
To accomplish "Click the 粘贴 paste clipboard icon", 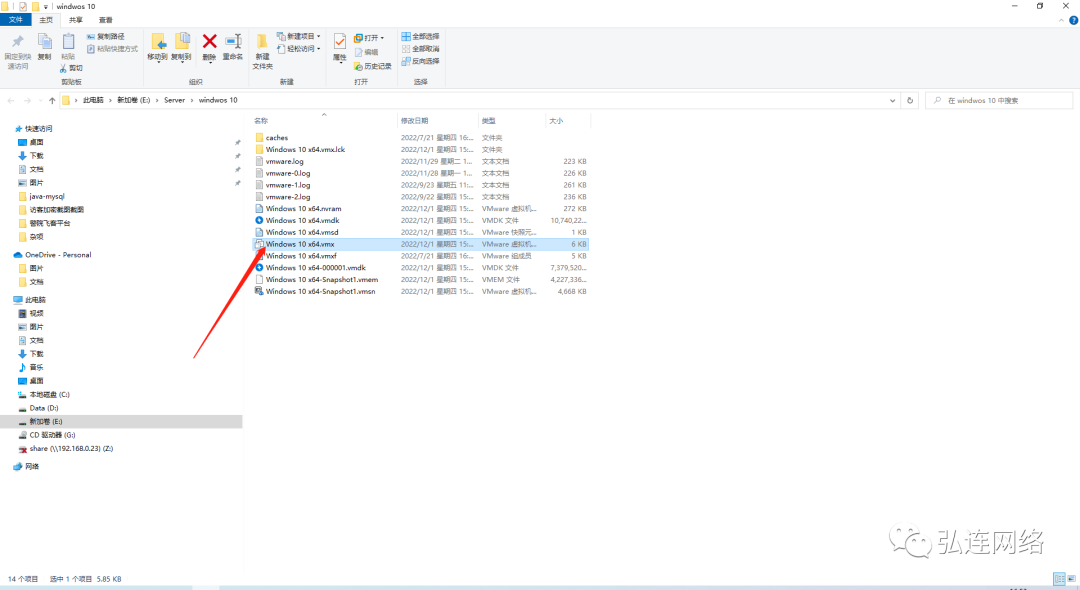I will (x=68, y=42).
